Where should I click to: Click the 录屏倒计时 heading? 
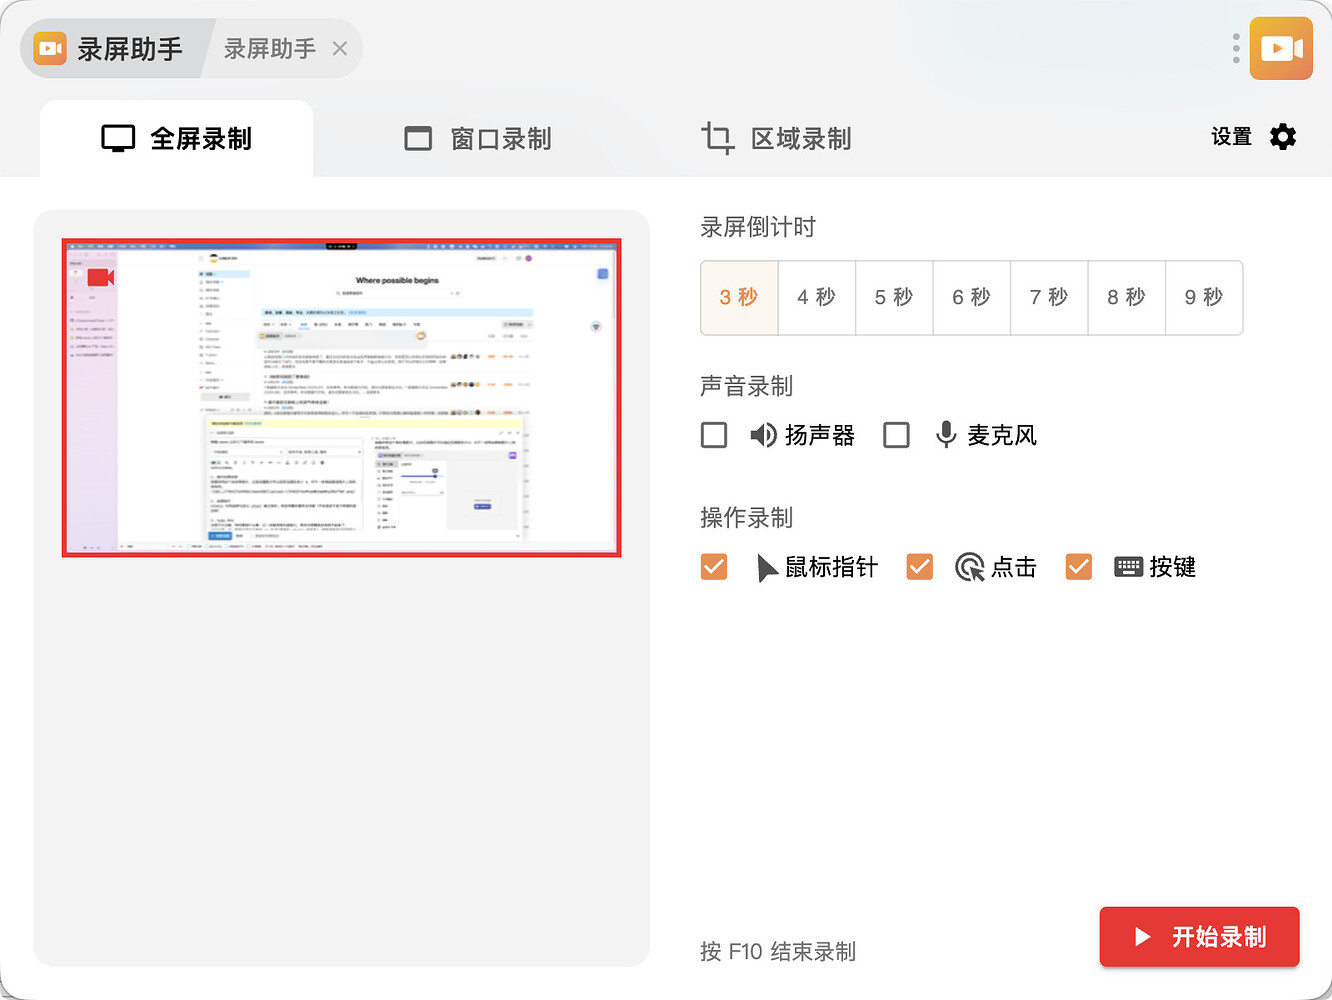(x=758, y=227)
